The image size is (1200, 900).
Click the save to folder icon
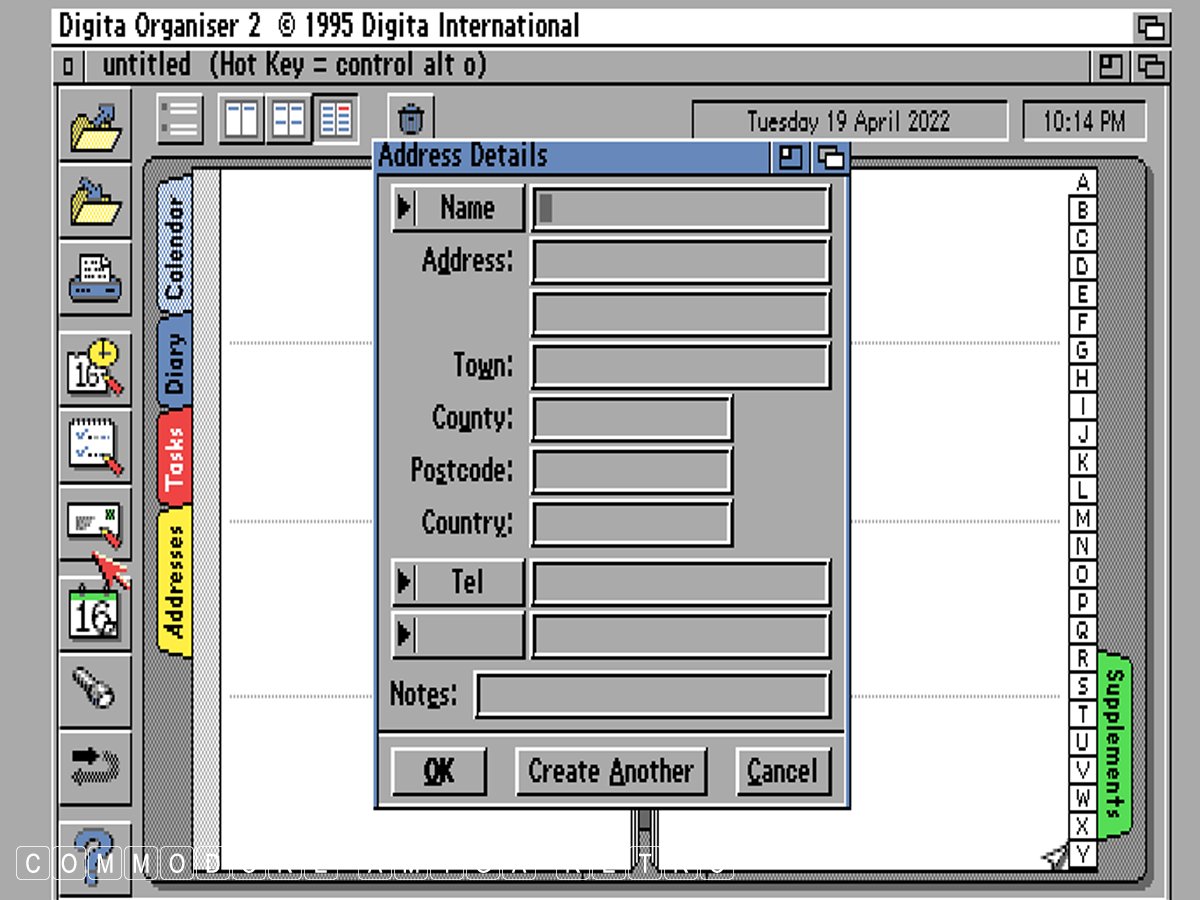tap(95, 201)
